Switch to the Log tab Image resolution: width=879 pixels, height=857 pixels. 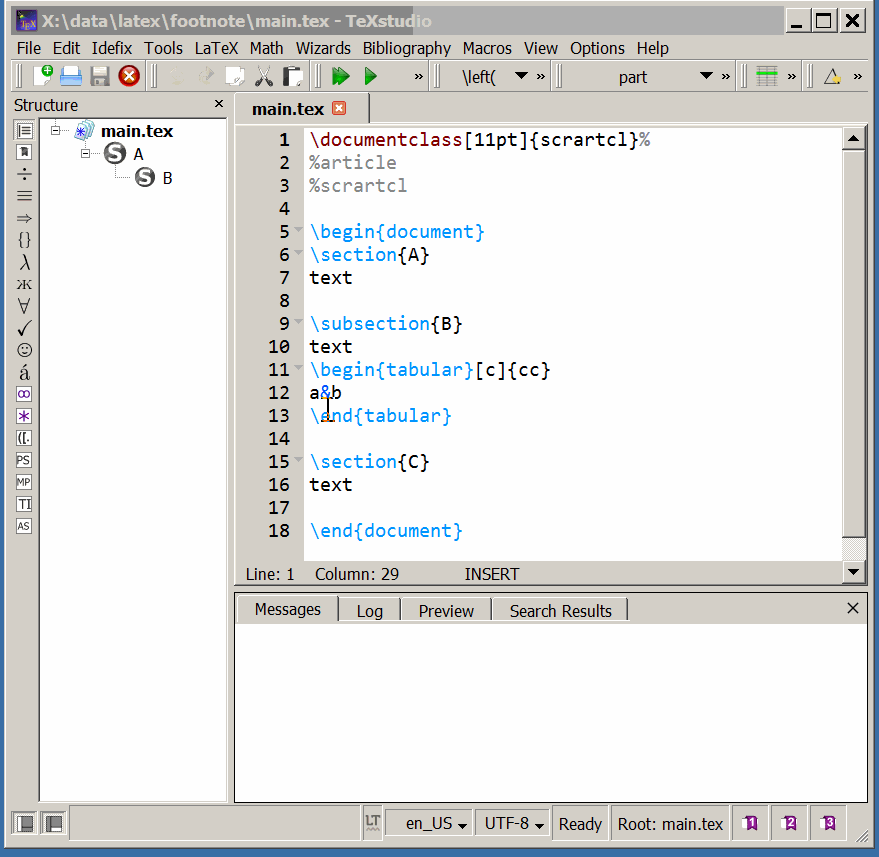click(369, 610)
